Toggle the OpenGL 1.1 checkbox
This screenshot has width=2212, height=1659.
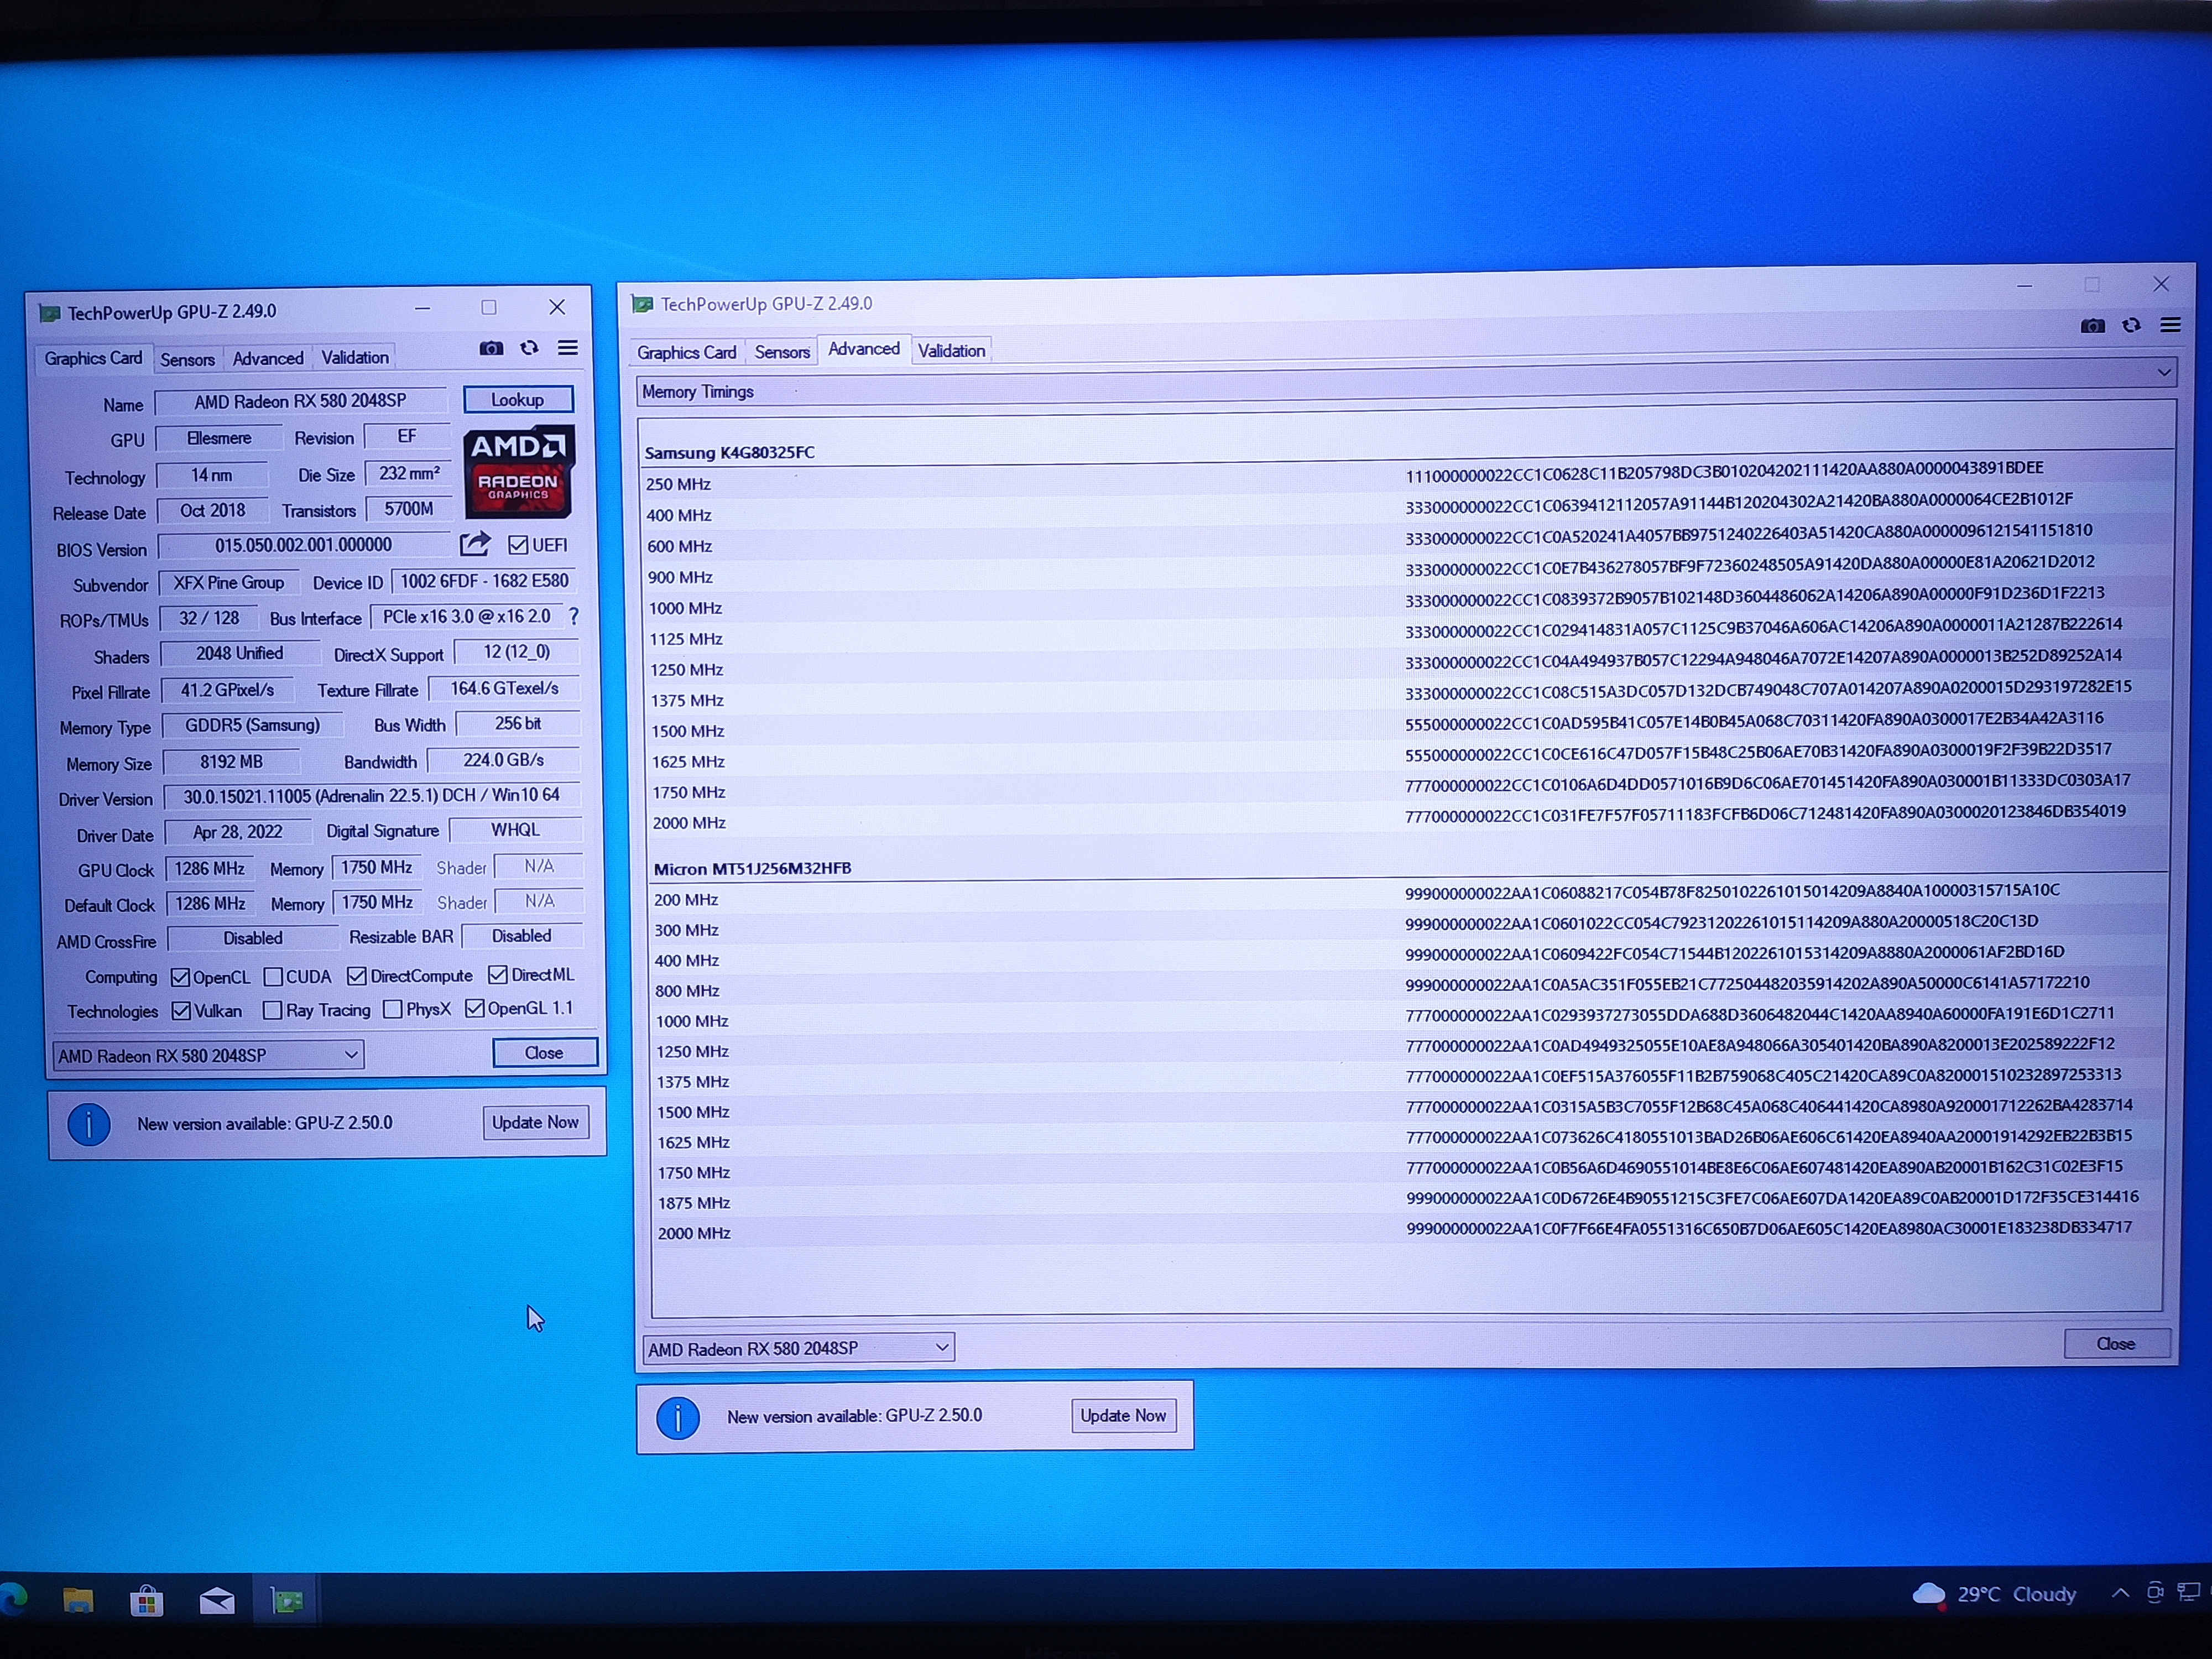tap(475, 1008)
